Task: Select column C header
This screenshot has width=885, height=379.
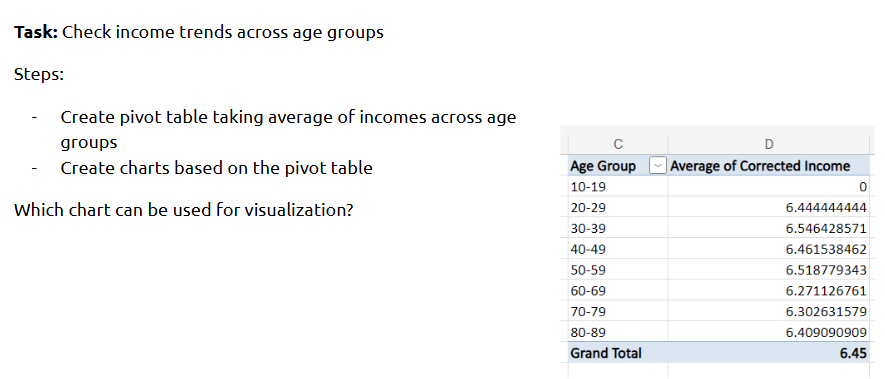Action: coord(617,145)
